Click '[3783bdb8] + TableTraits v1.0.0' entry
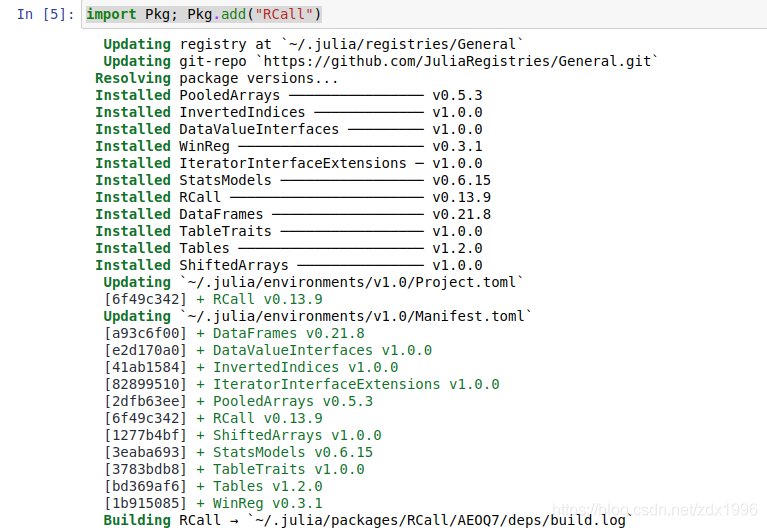Image resolution: width=767 pixels, height=528 pixels. point(234,470)
